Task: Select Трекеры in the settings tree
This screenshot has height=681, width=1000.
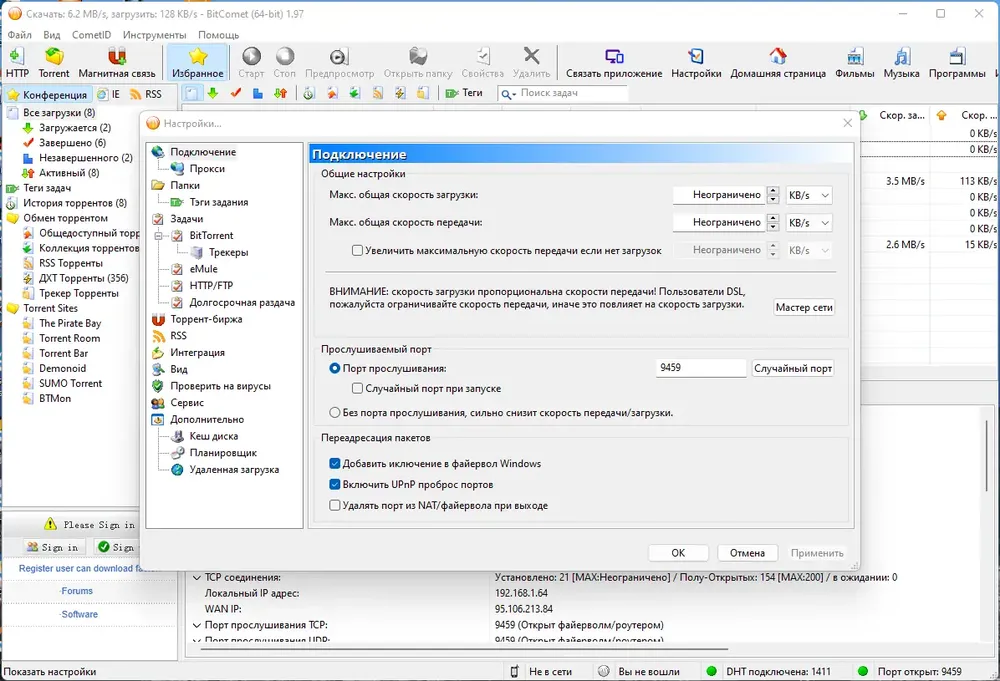Action: click(x=228, y=252)
